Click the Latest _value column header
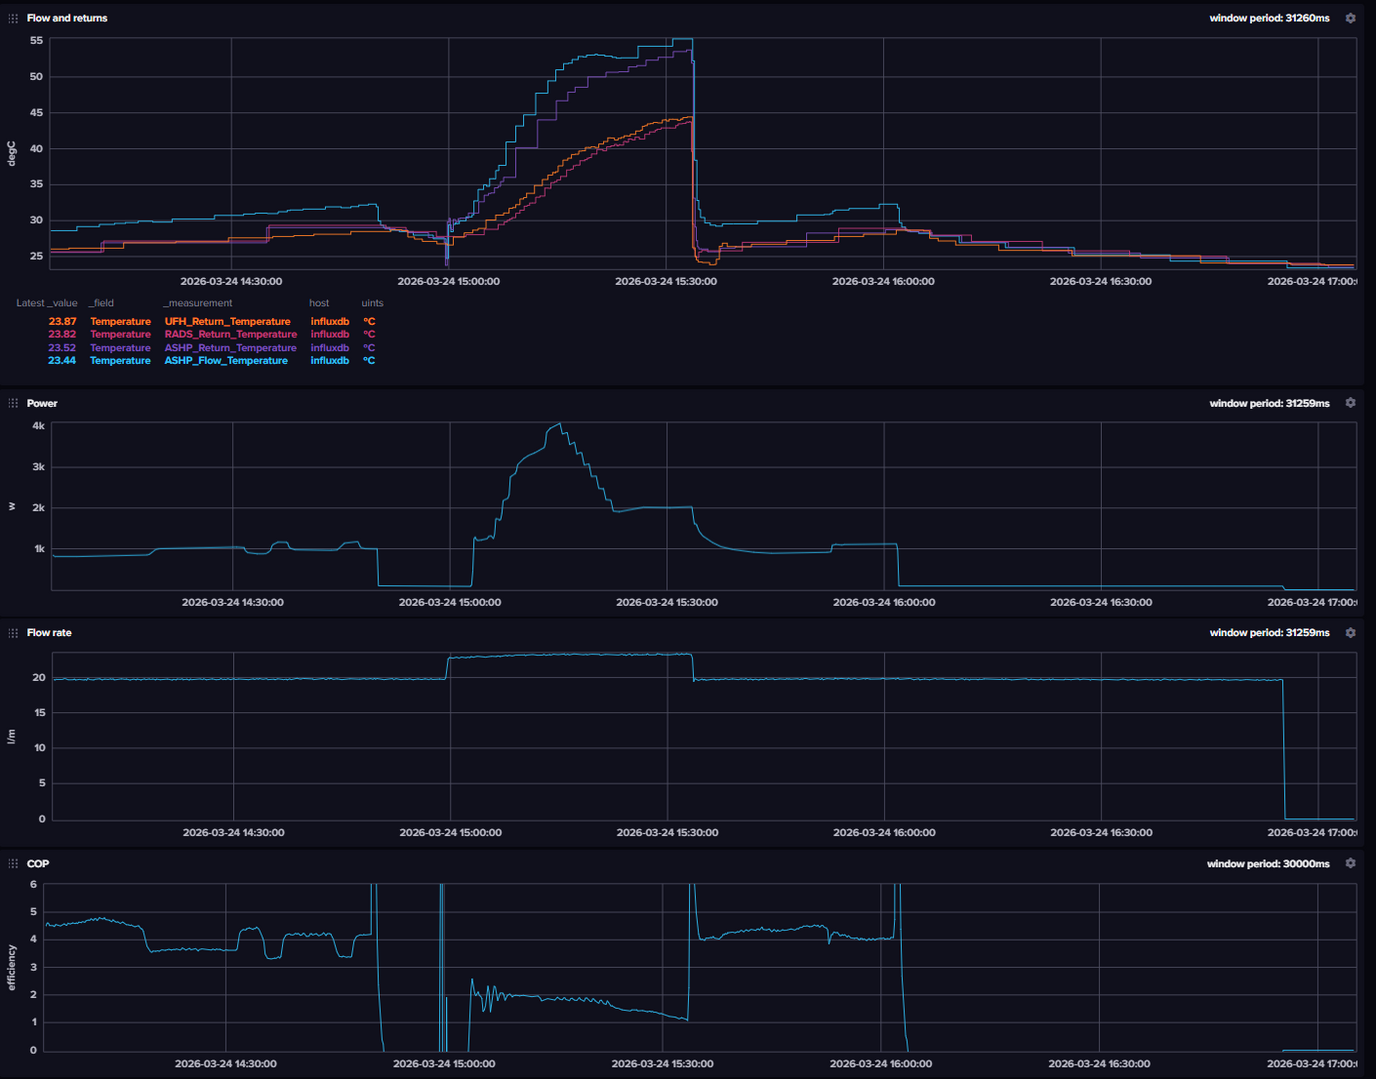1376x1079 pixels. (46, 303)
